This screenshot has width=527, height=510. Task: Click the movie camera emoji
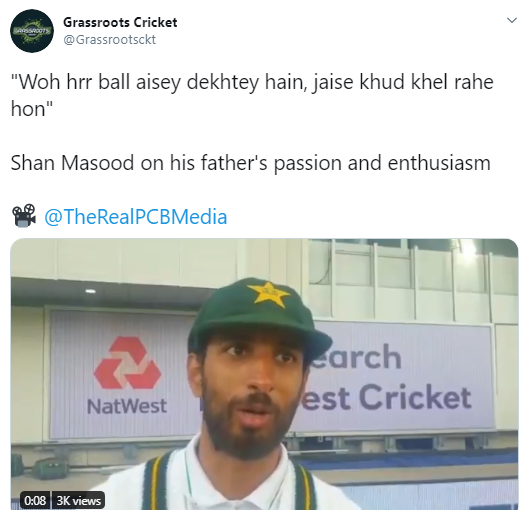tap(24, 215)
